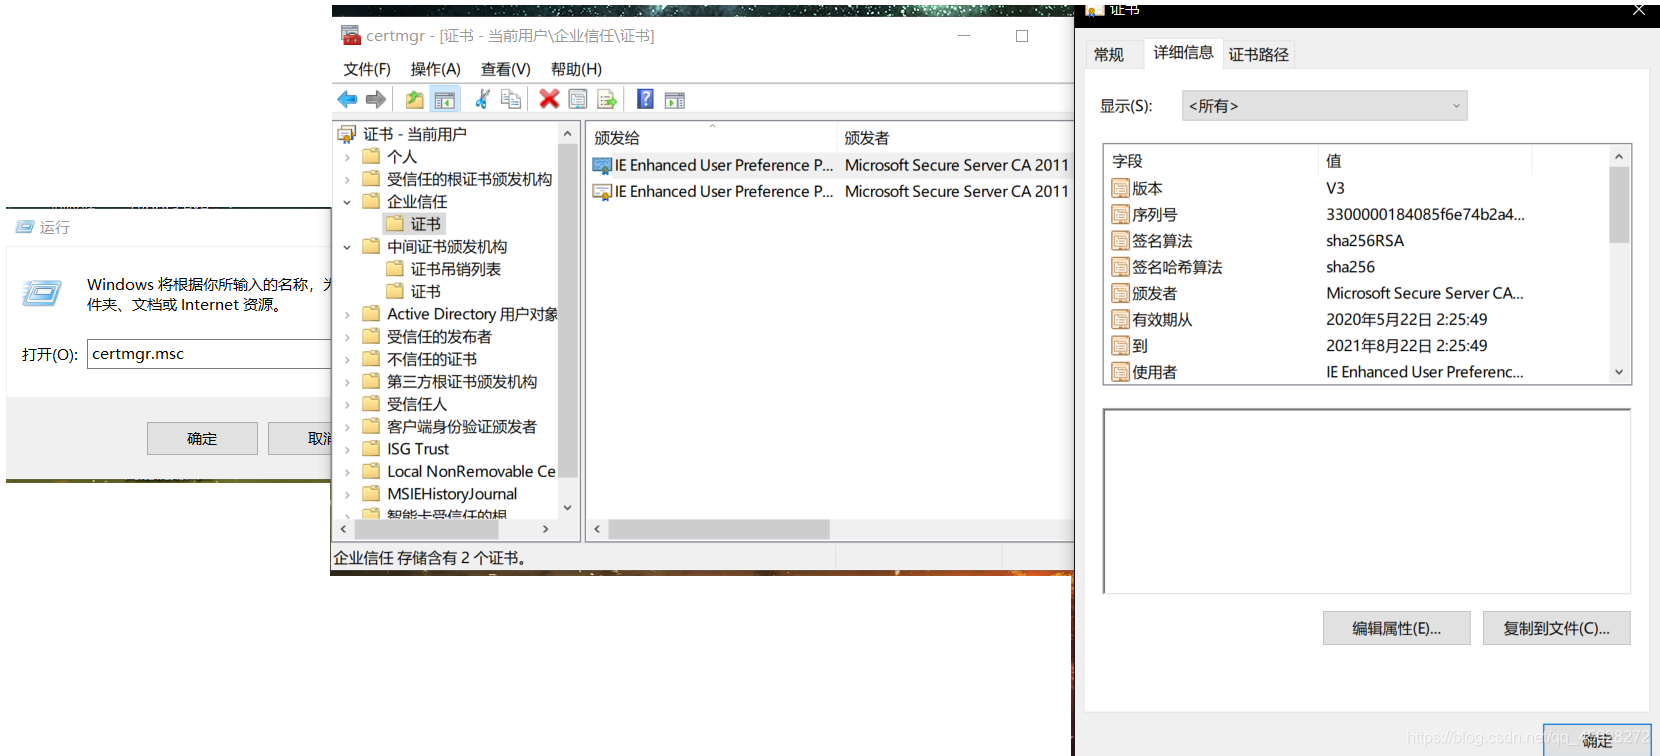
Task: Toggle Show/Hide Action Pane toolbar icon
Action: 675,99
